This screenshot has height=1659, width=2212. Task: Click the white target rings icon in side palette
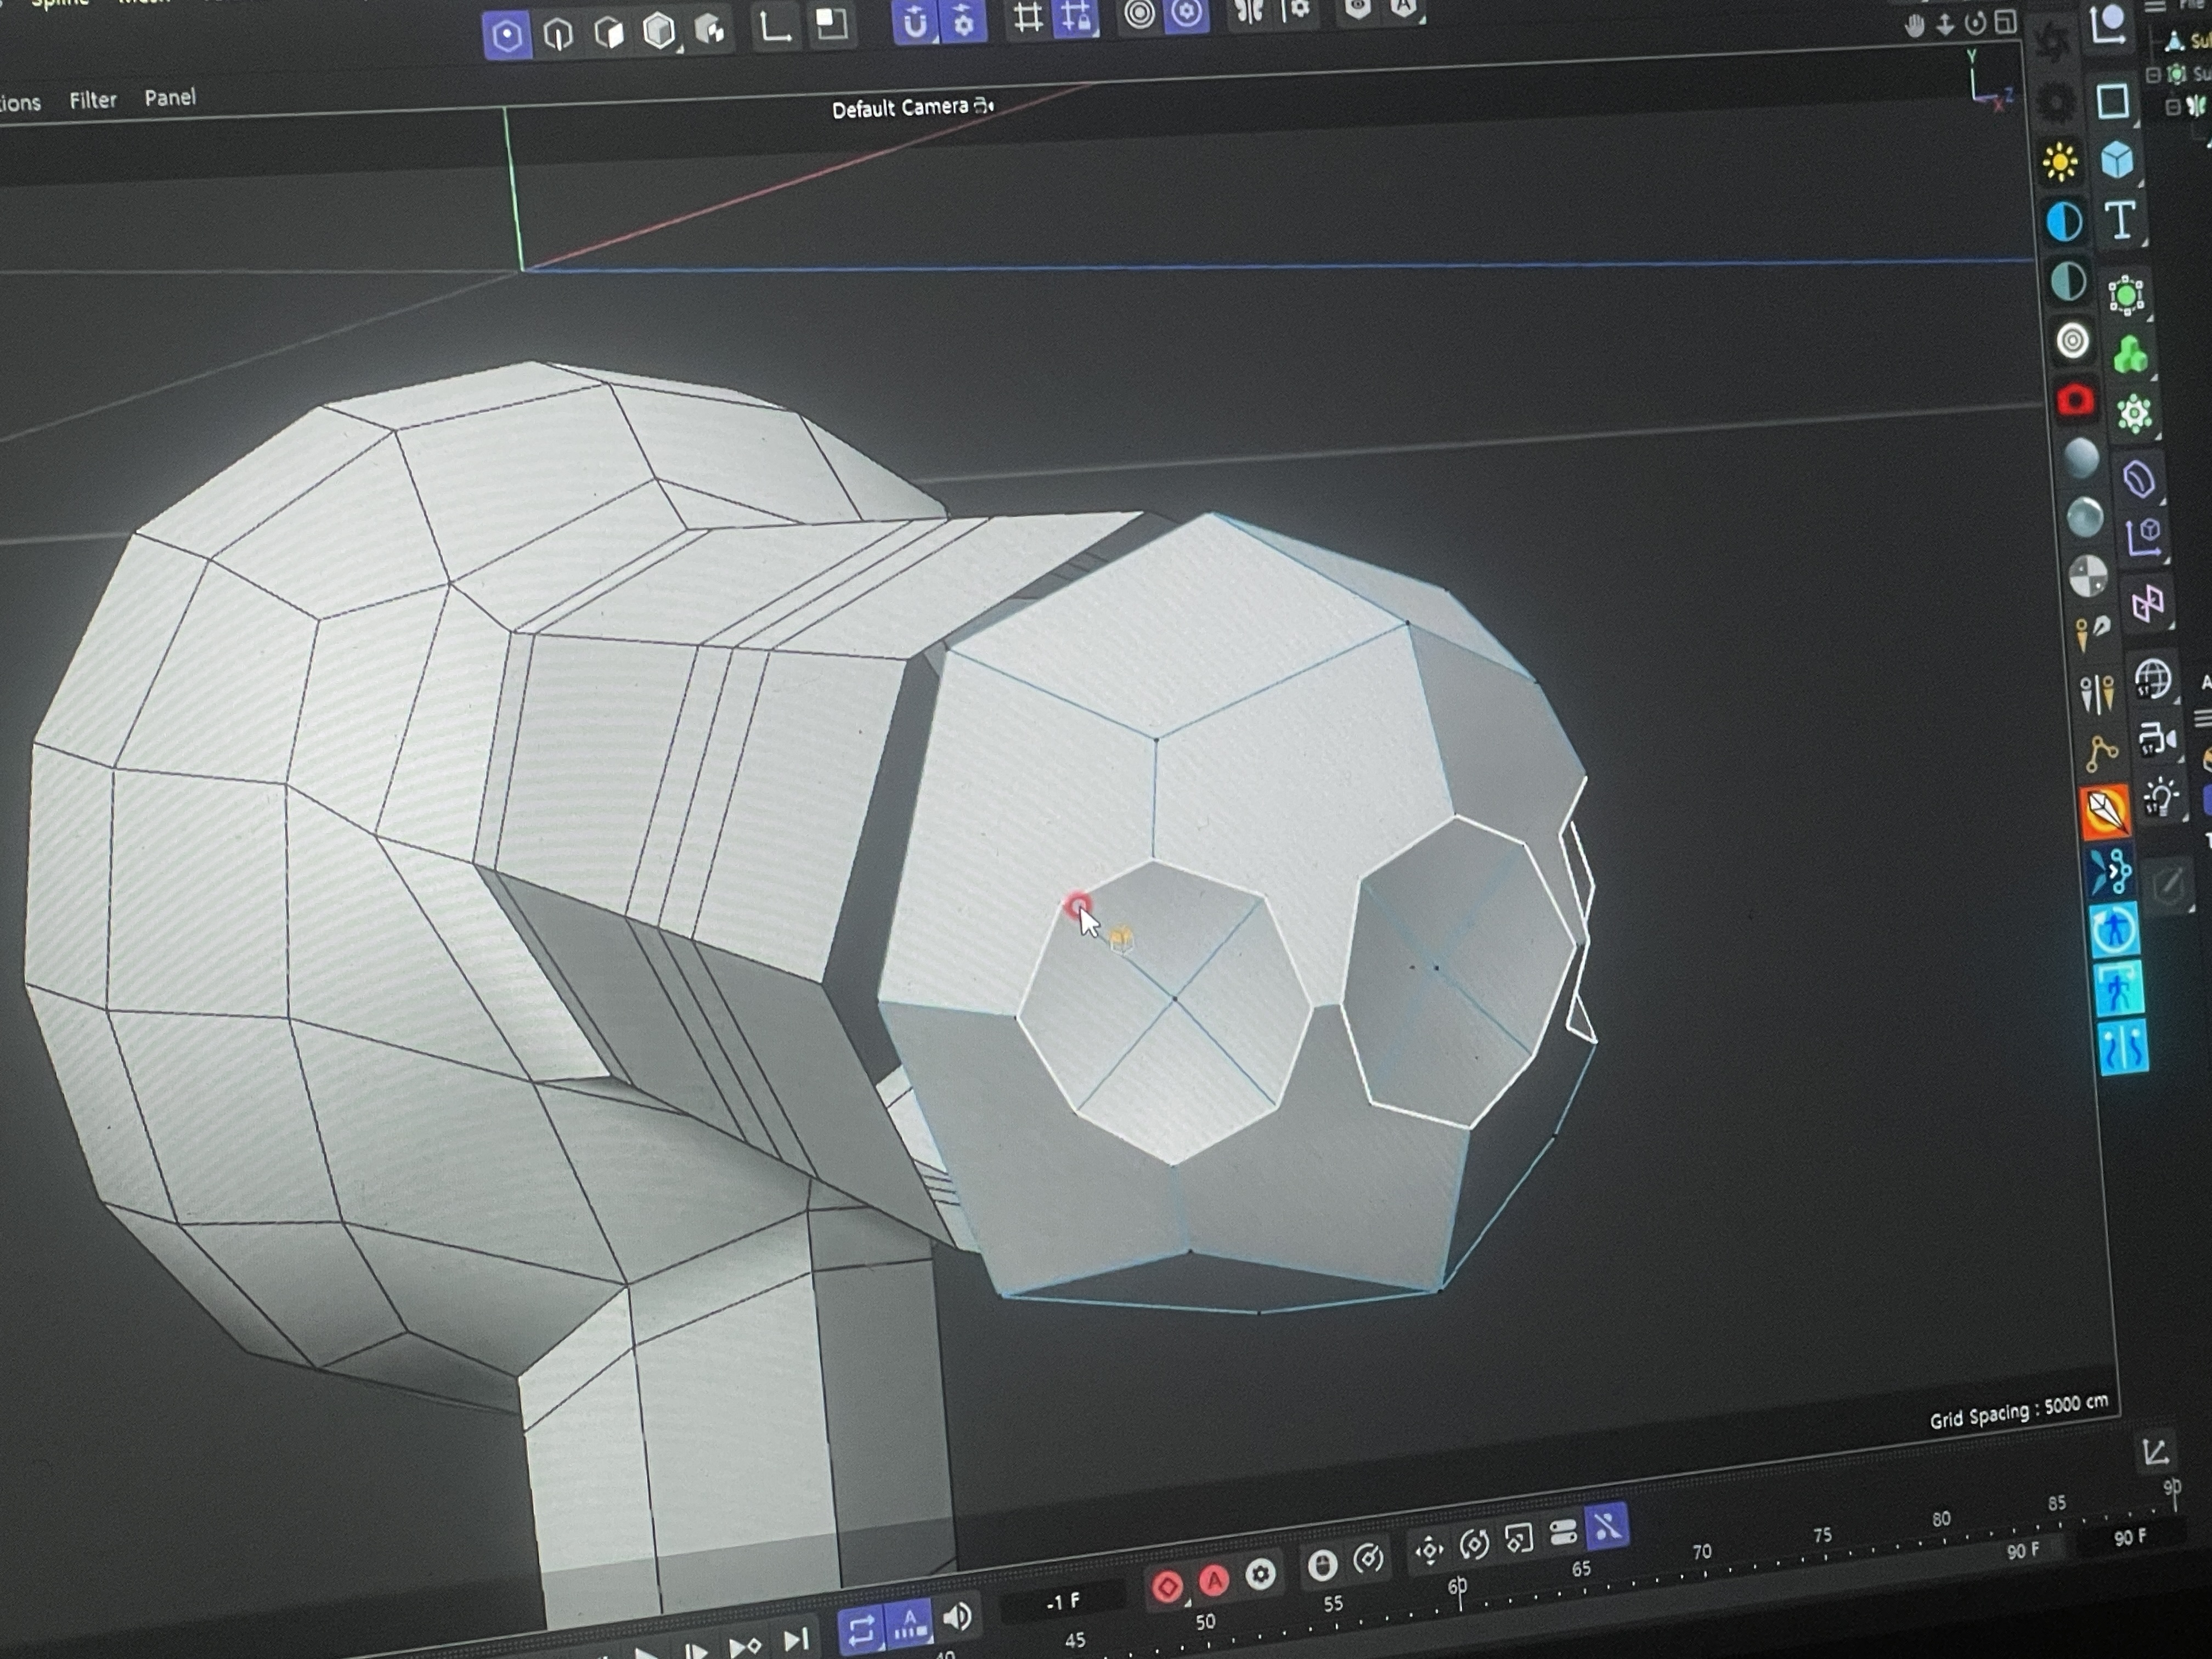tap(2072, 341)
